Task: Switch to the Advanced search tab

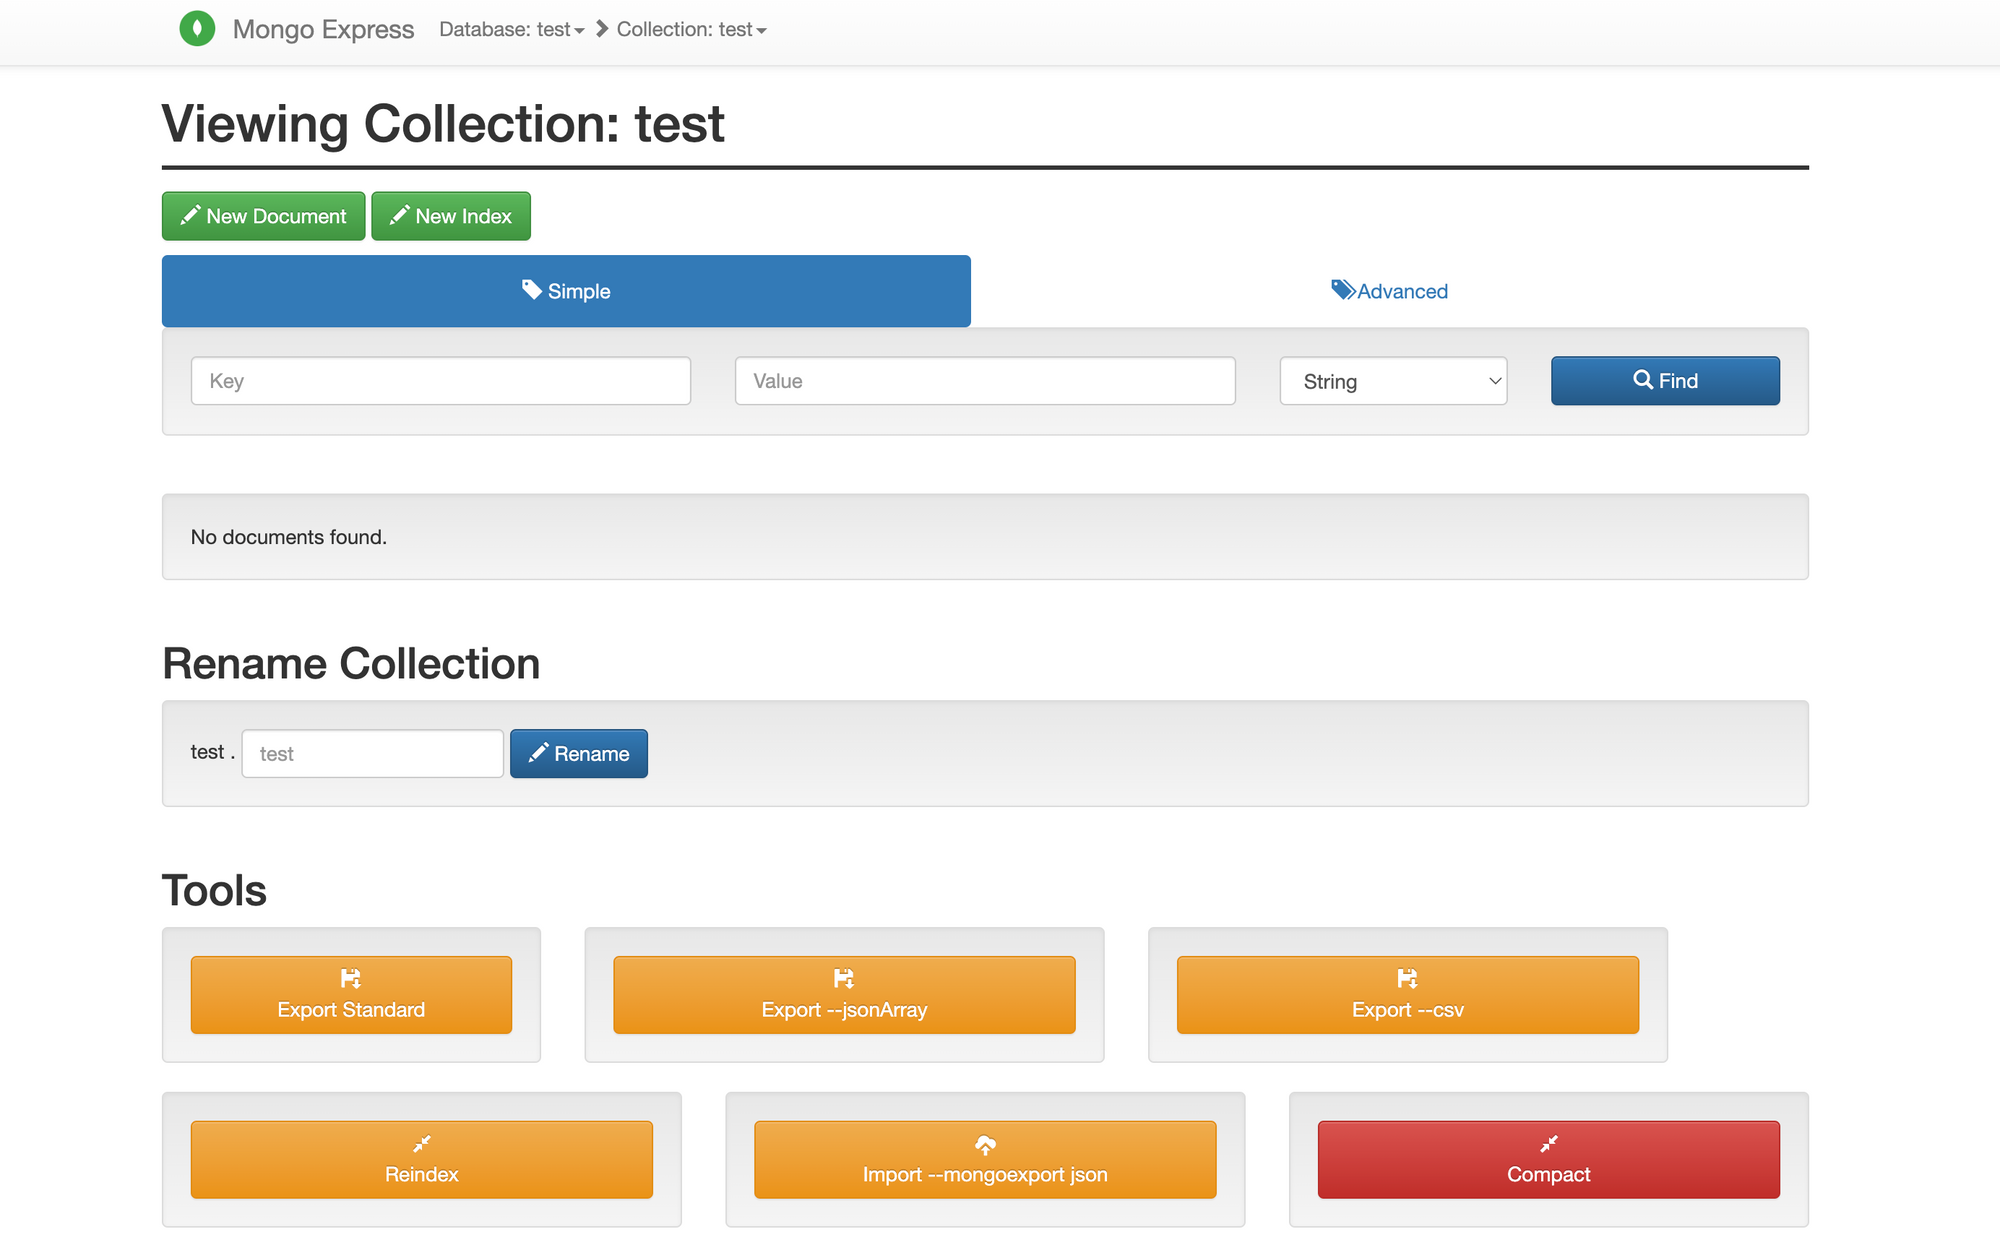Action: (1390, 291)
